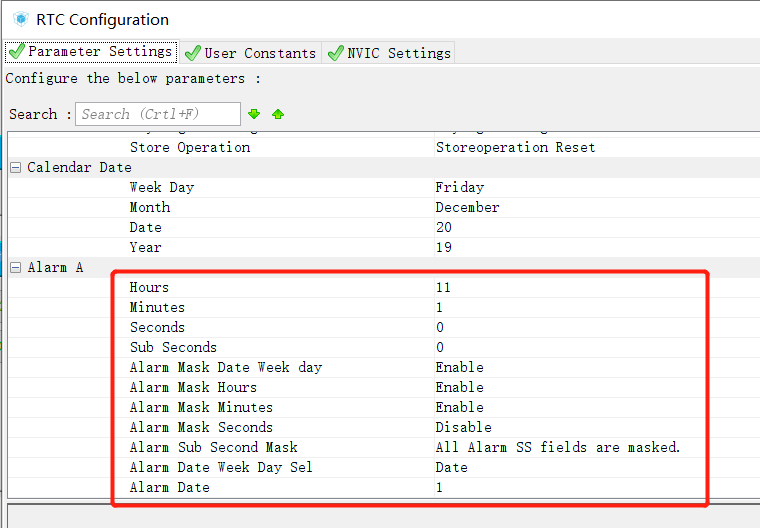The width and height of the screenshot is (760, 528).
Task: Open Alarm Mask Hours Enable value
Action: click(459, 387)
